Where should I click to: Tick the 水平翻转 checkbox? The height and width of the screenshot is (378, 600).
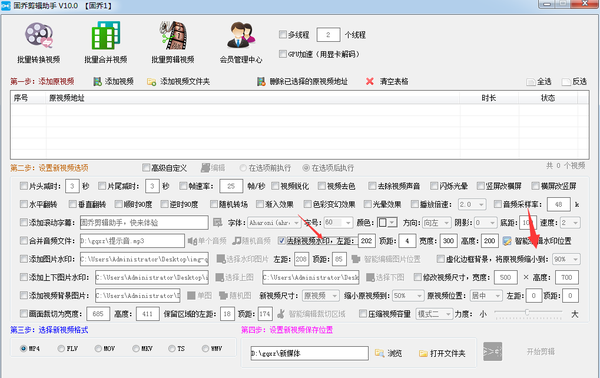point(24,204)
